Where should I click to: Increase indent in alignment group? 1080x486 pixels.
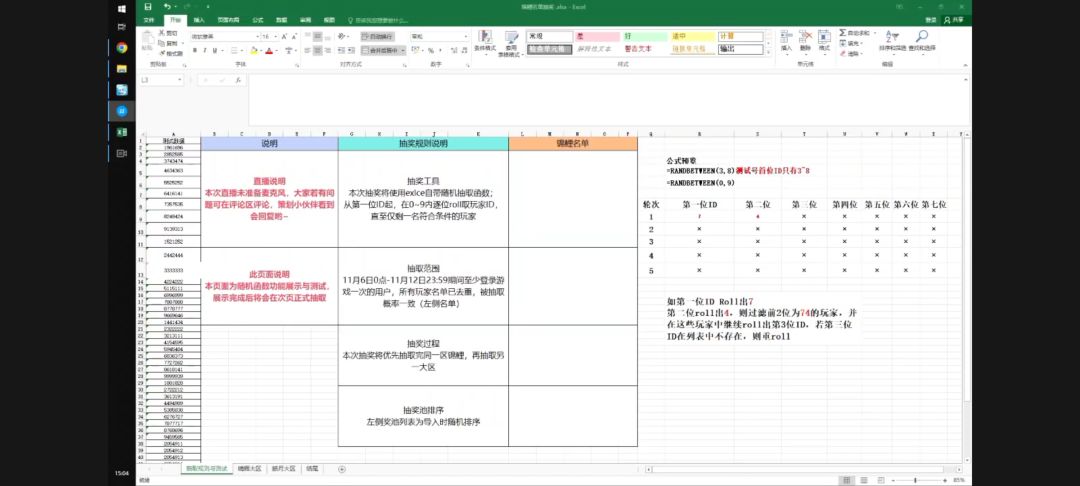(x=353, y=50)
